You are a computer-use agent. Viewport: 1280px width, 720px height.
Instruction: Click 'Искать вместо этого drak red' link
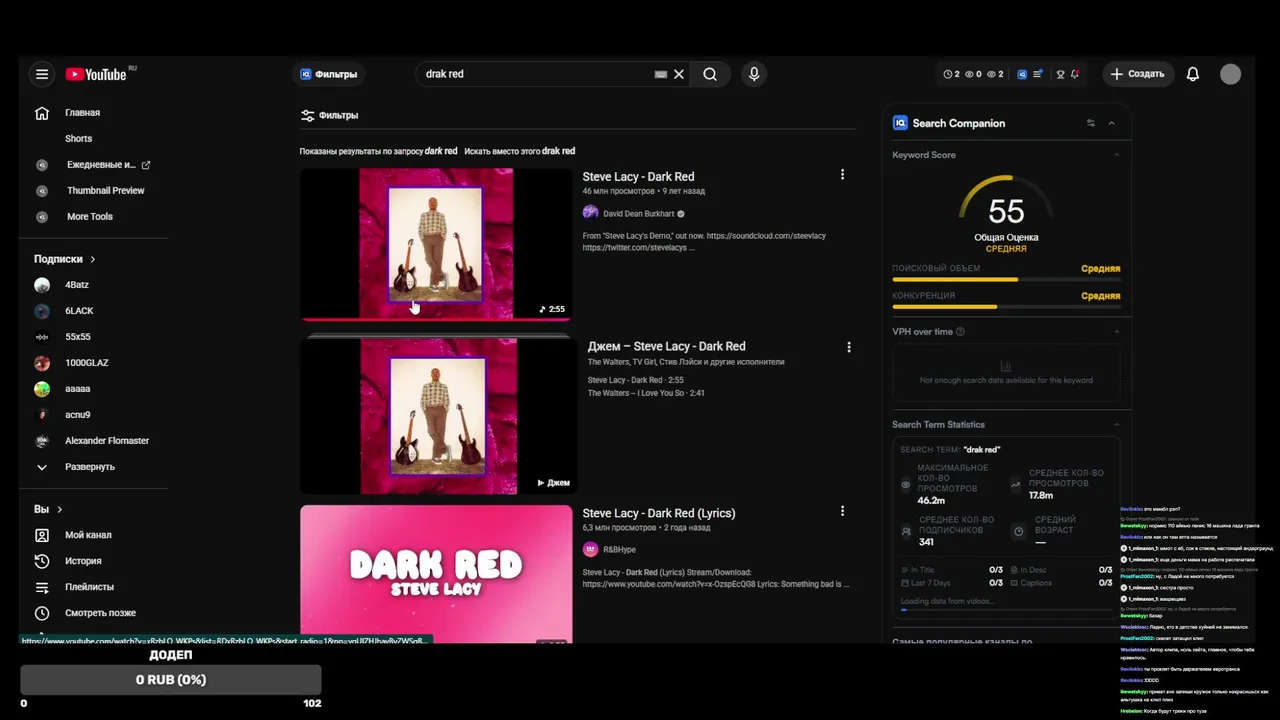tap(519, 151)
